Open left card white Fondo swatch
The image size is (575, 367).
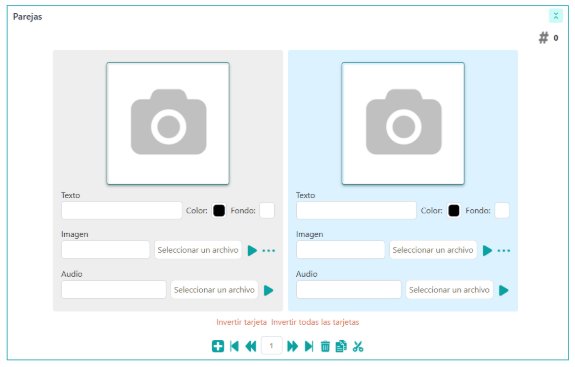coord(267,211)
